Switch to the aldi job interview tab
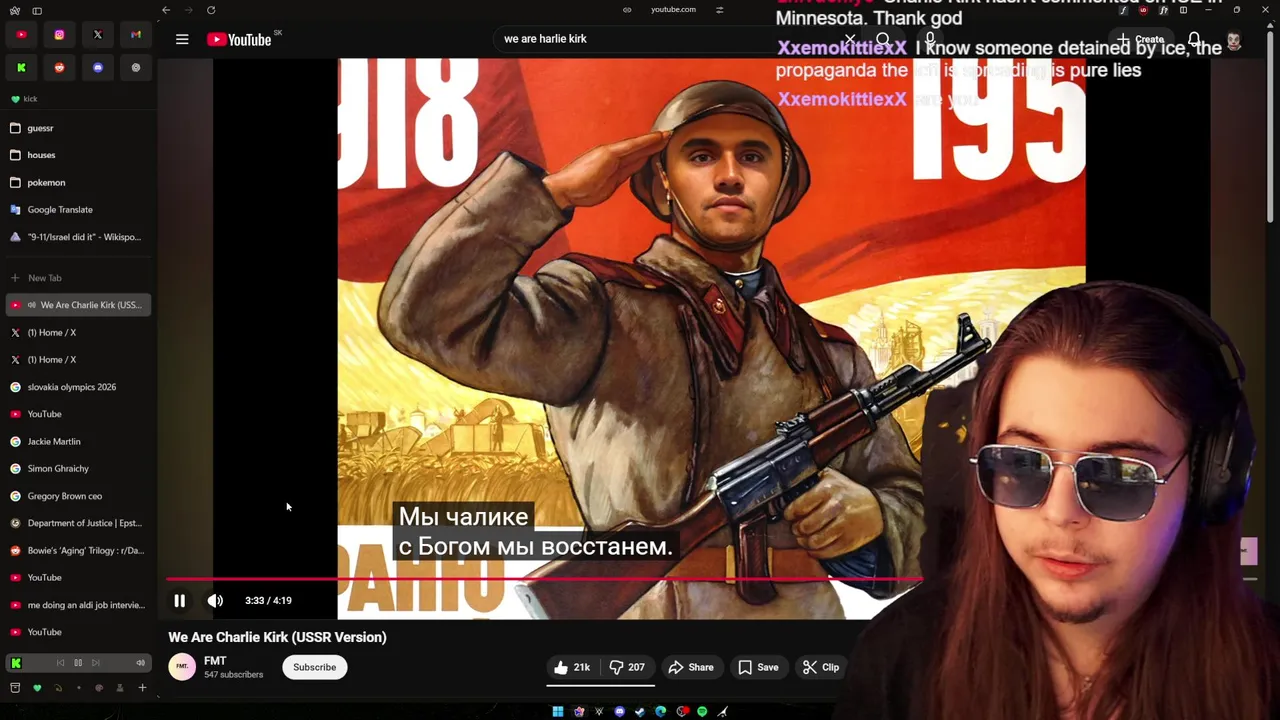Screen dimensions: 1280x720 click(x=79, y=605)
